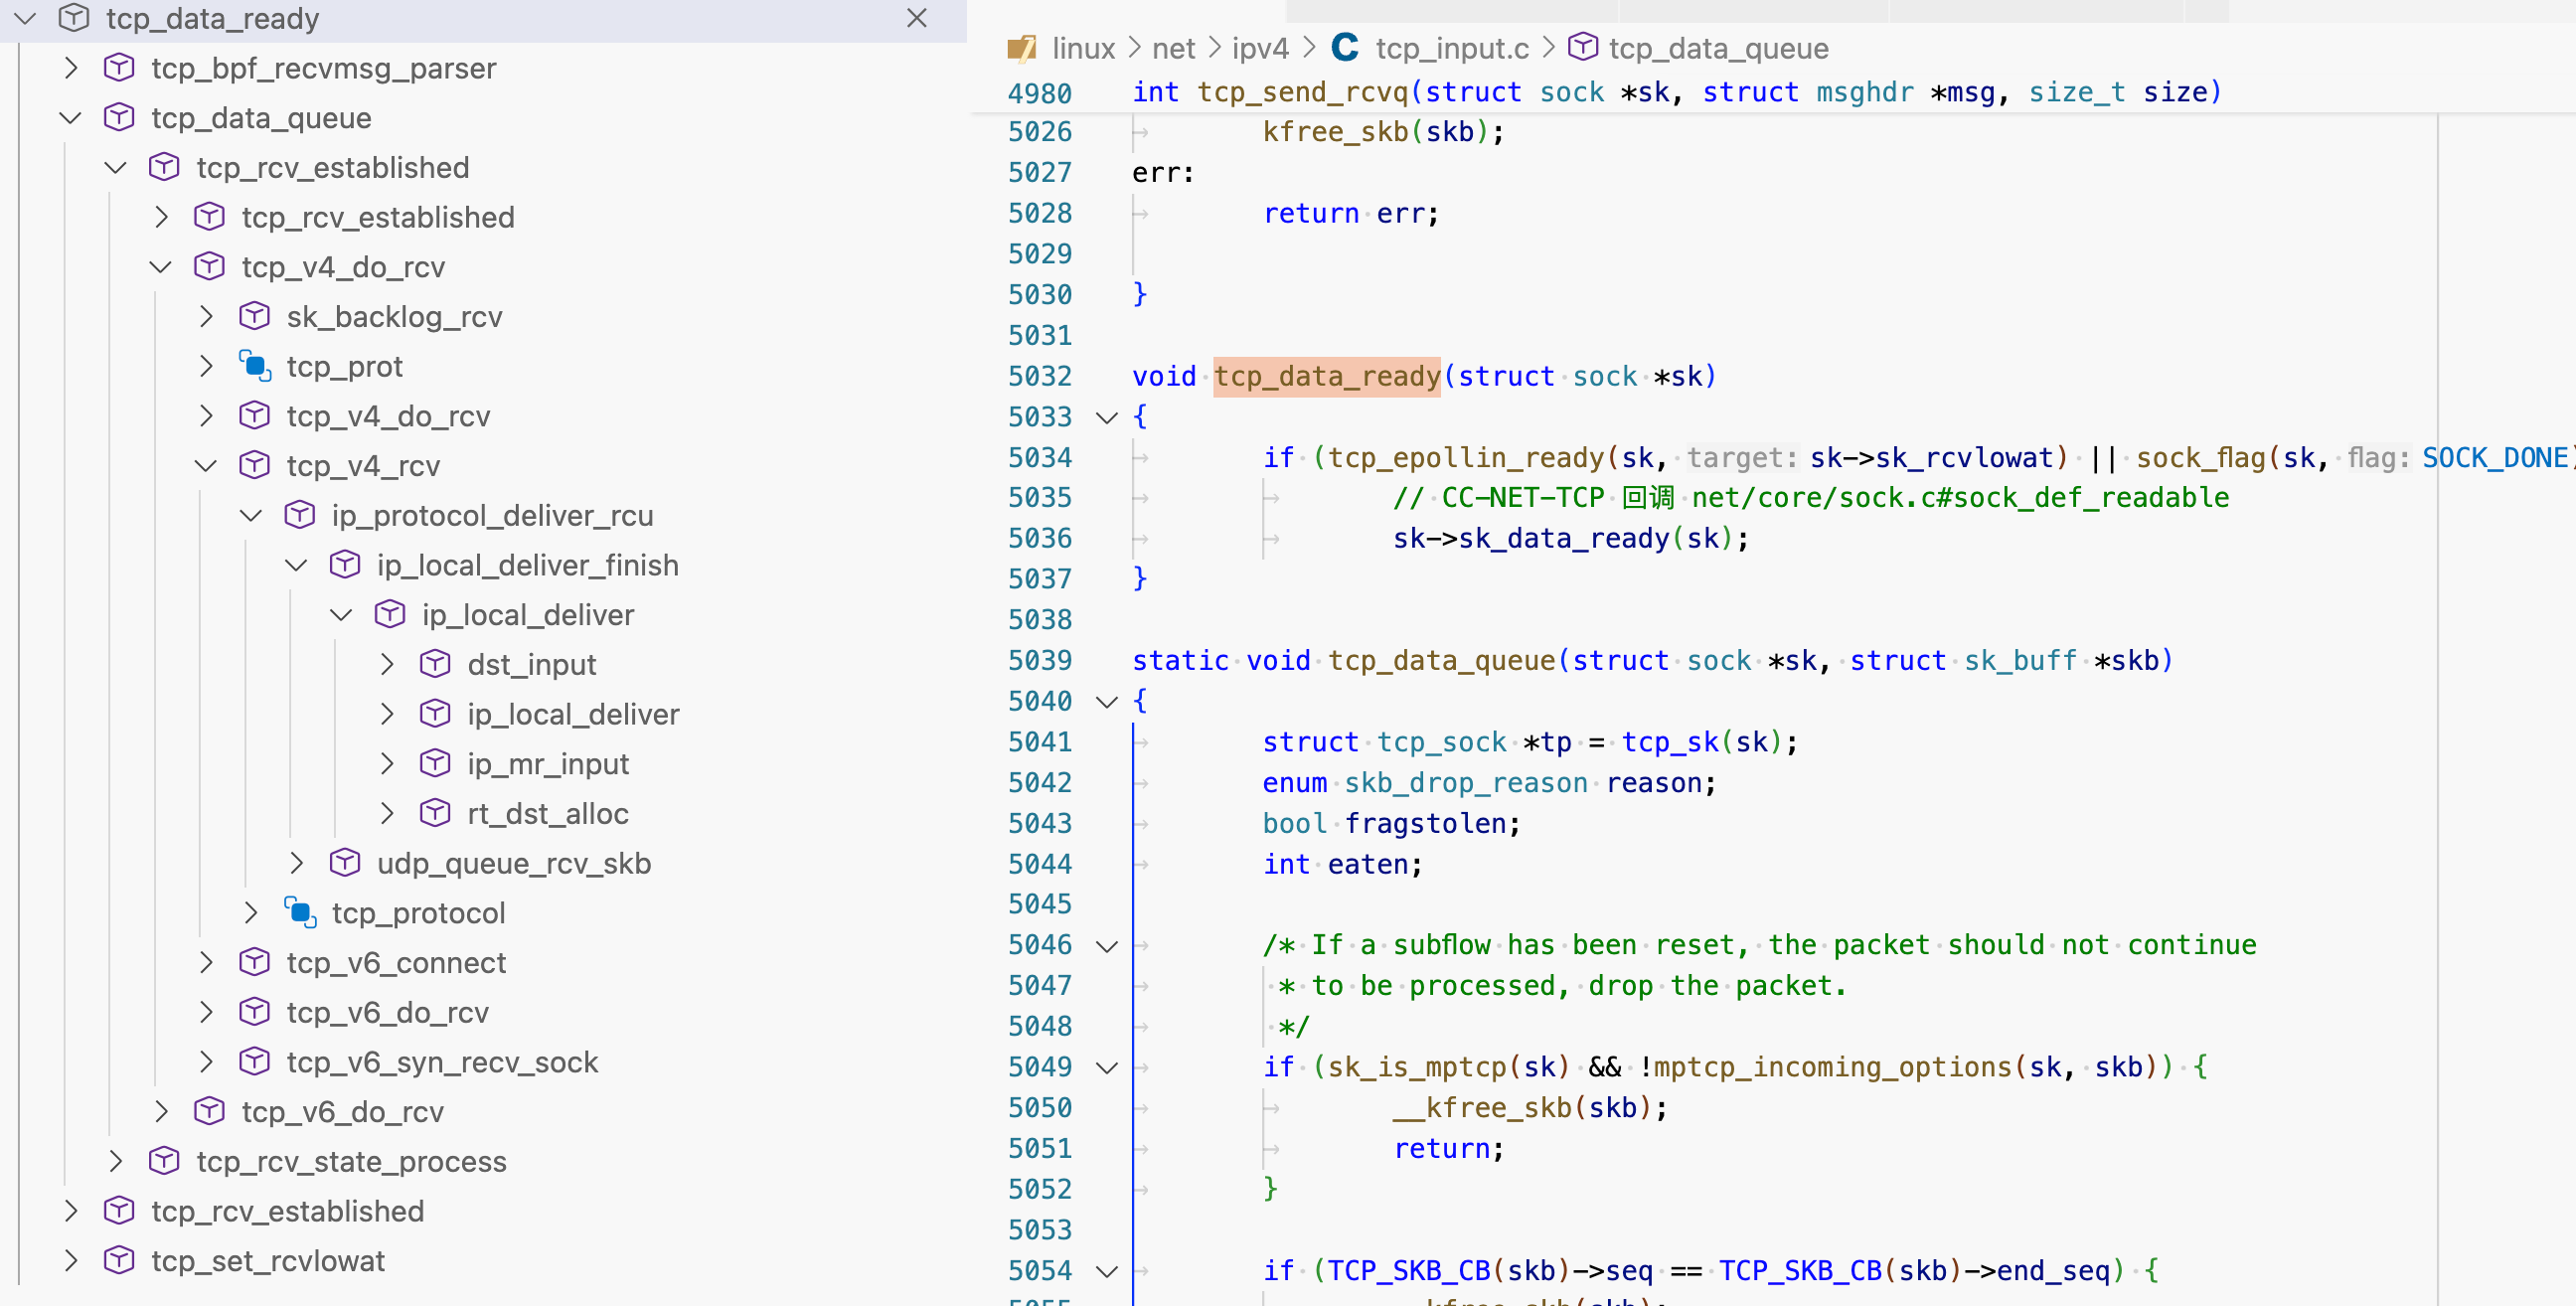Fold the if block at line 5049
The image size is (2576, 1306).
(1106, 1067)
